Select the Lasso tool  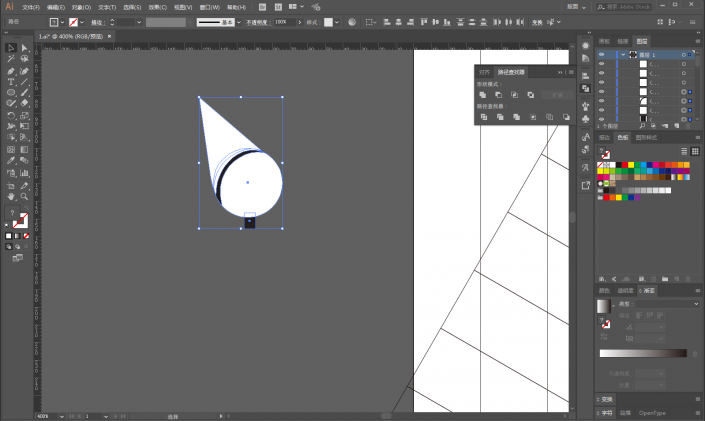25,59
